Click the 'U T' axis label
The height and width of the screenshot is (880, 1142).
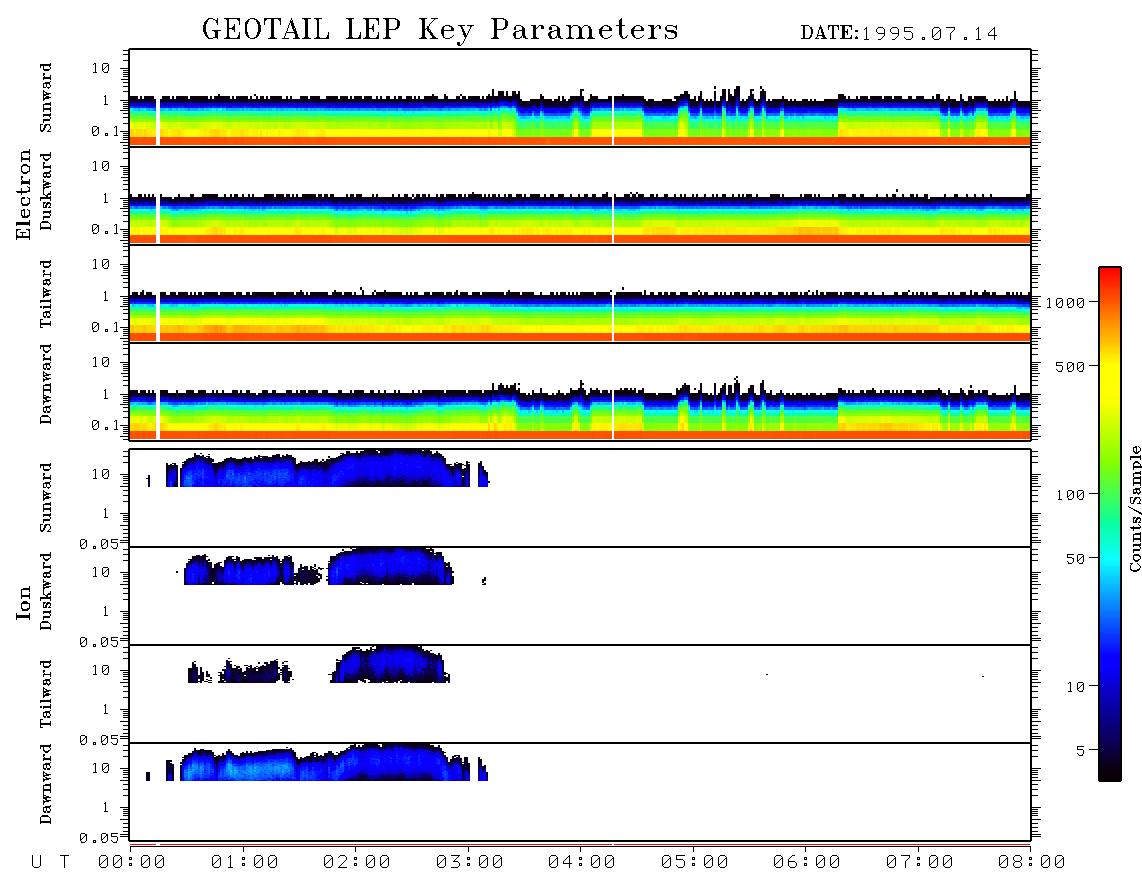point(50,862)
